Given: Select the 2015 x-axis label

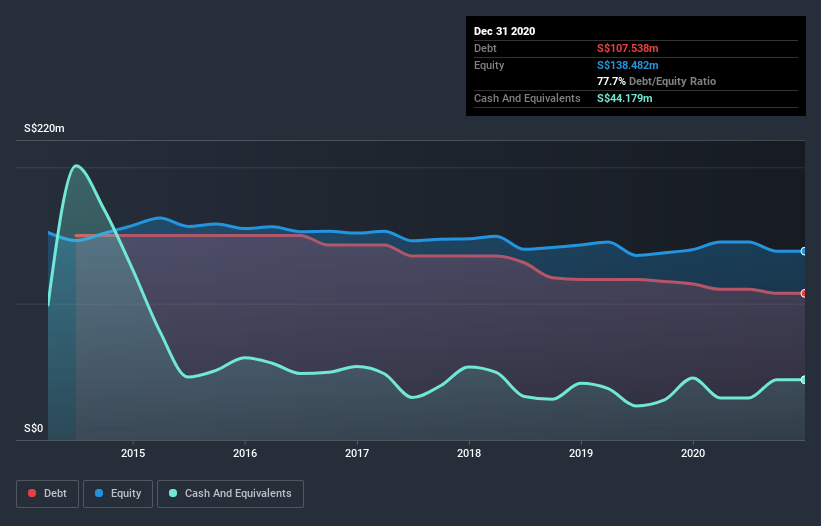Looking at the screenshot, I should (133, 453).
